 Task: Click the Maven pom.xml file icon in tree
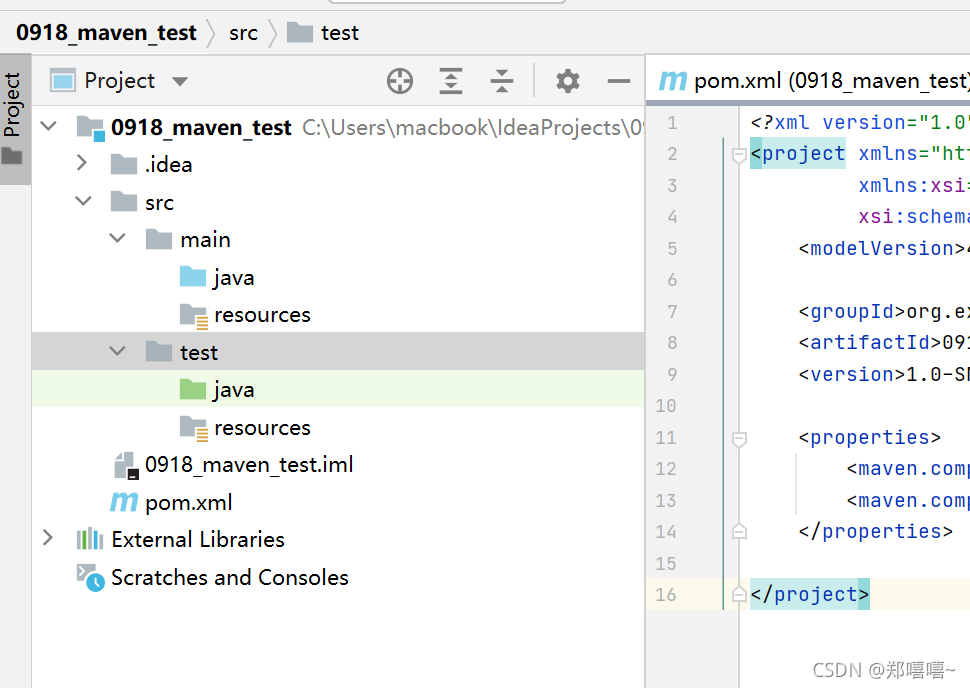coord(124,502)
